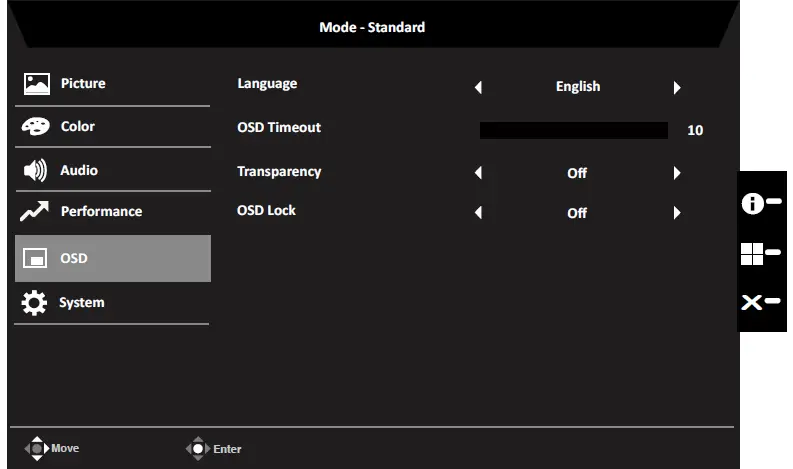The image size is (793, 469).
Task: Switch OSD Lock using left arrow
Action: pos(478,213)
